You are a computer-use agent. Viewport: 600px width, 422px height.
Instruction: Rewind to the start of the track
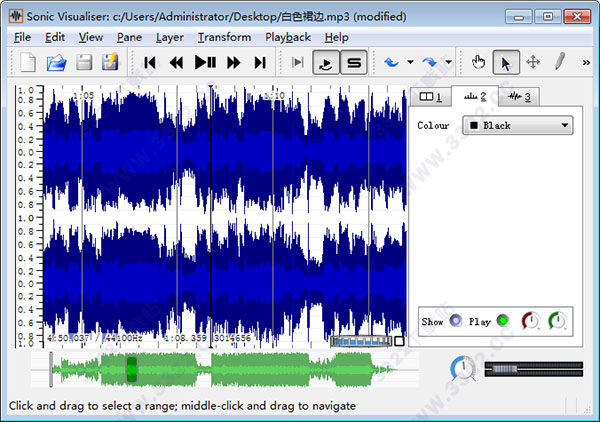tap(150, 62)
